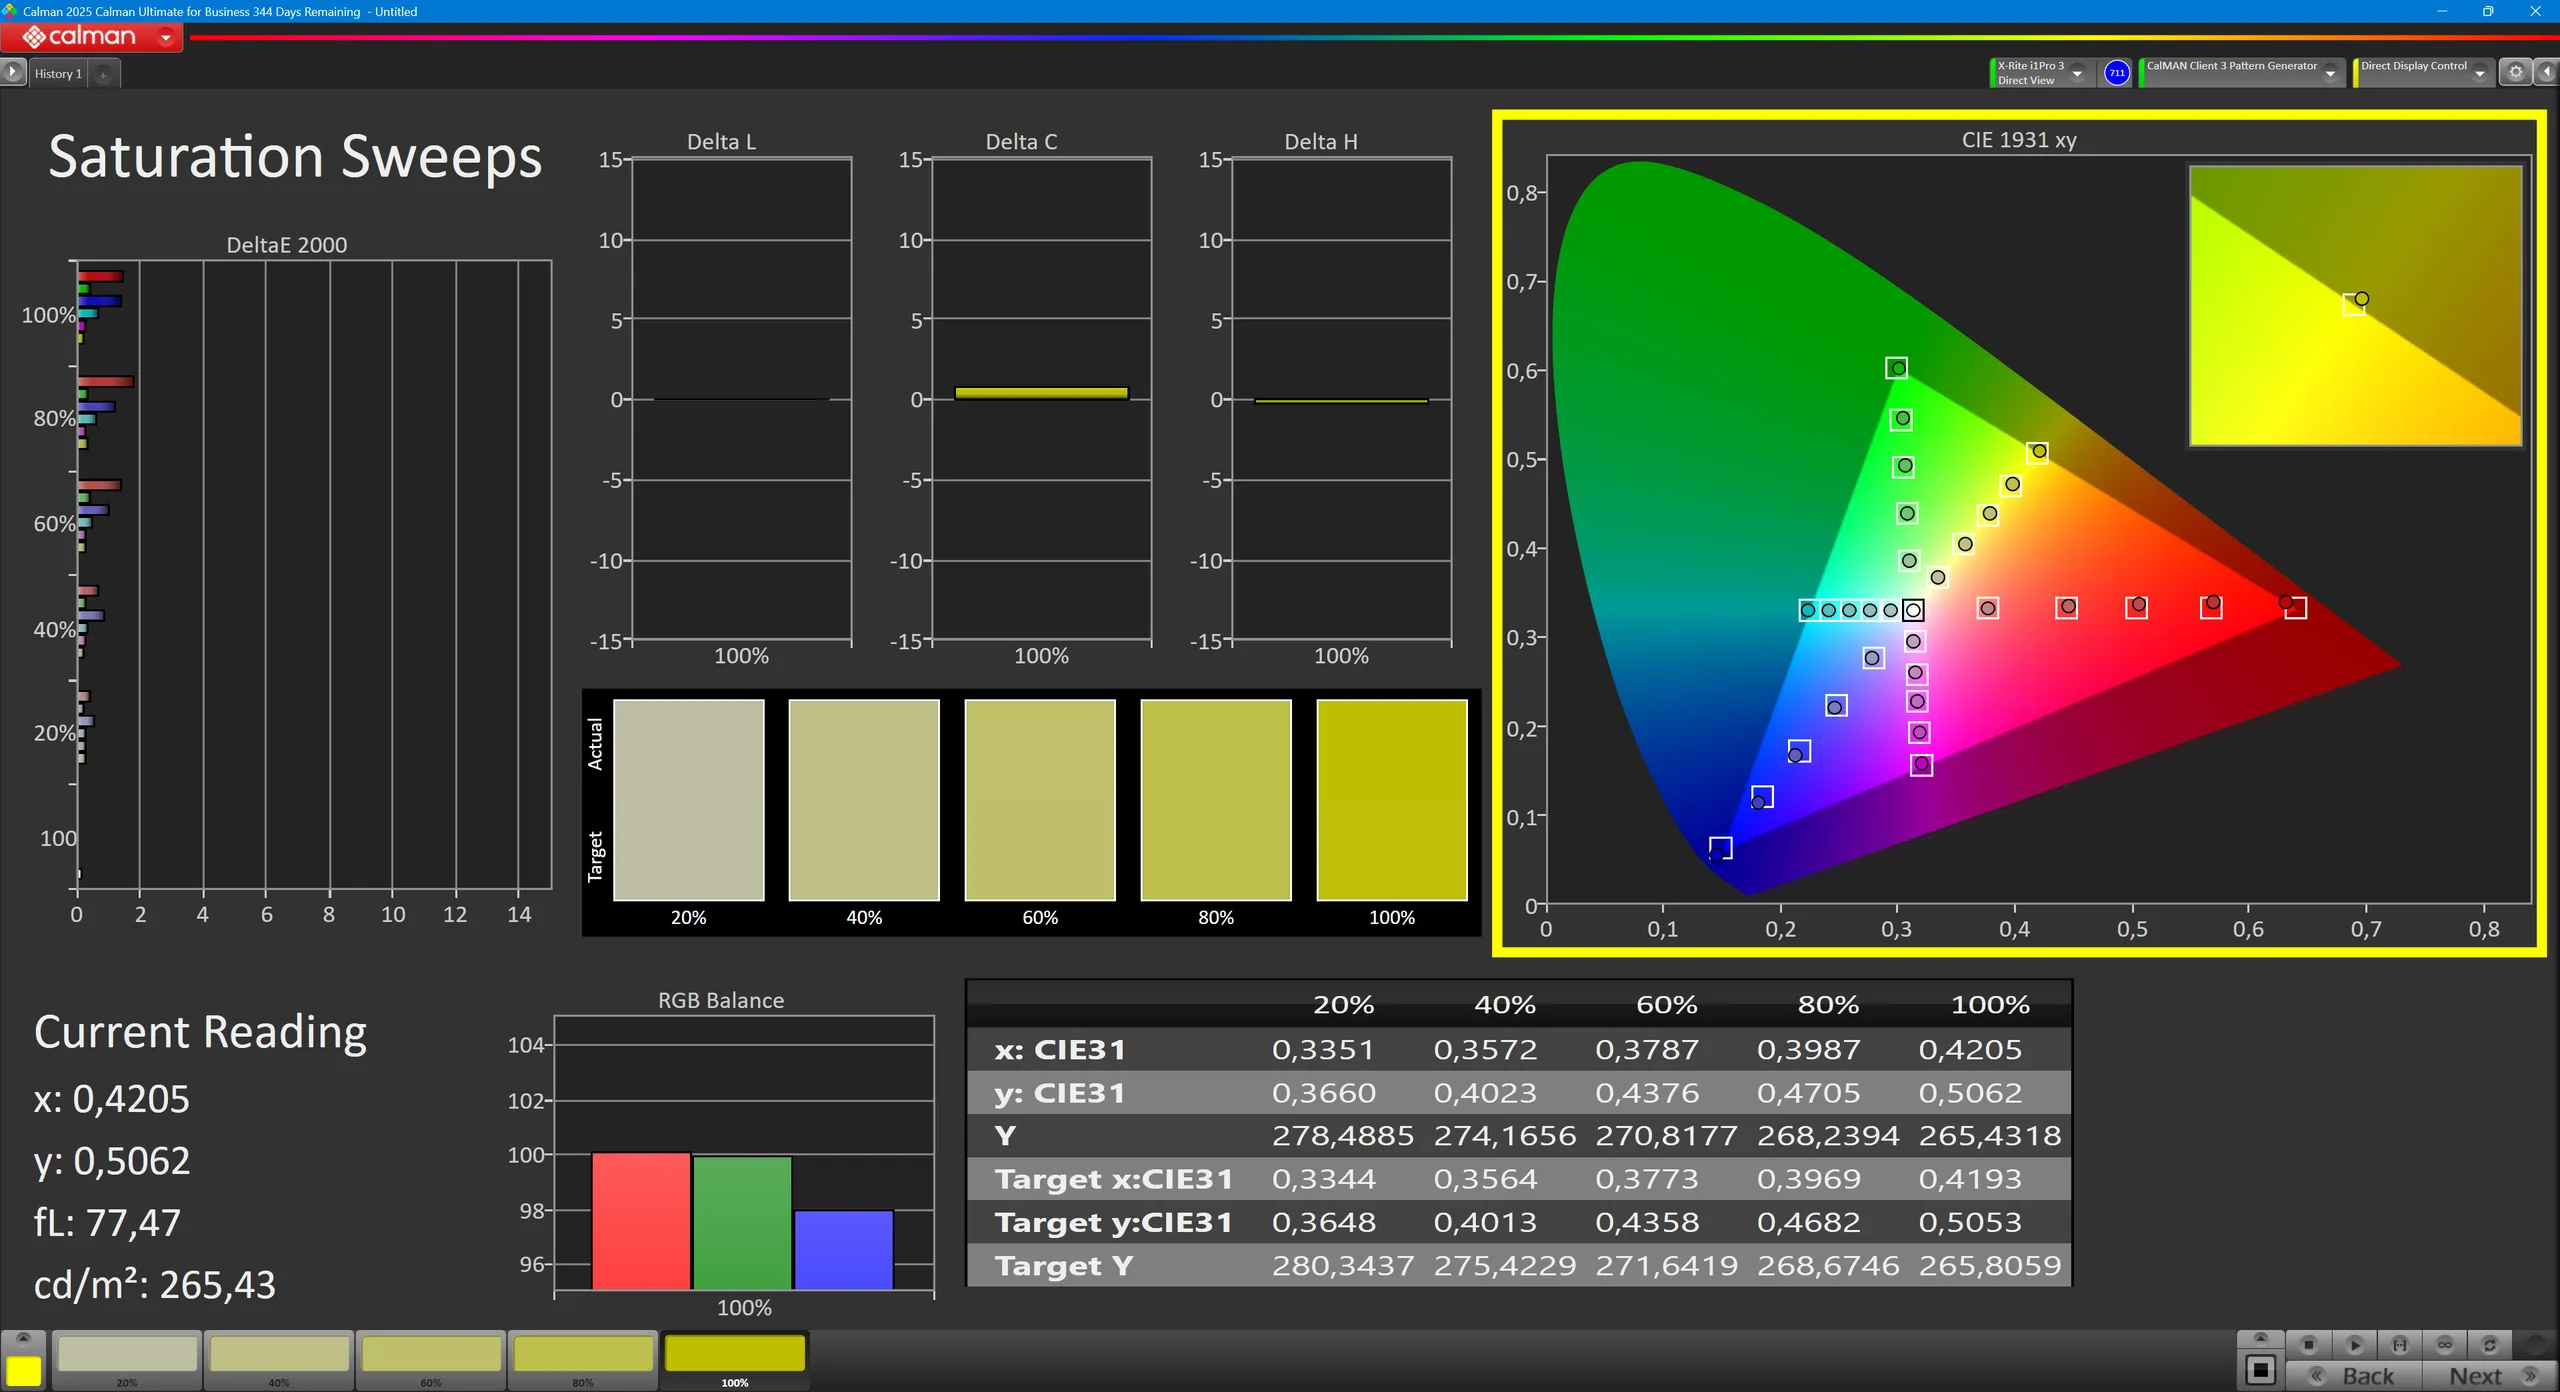The image size is (2560, 1392).
Task: Click the blue 711 meter badge
Action: point(2116,73)
